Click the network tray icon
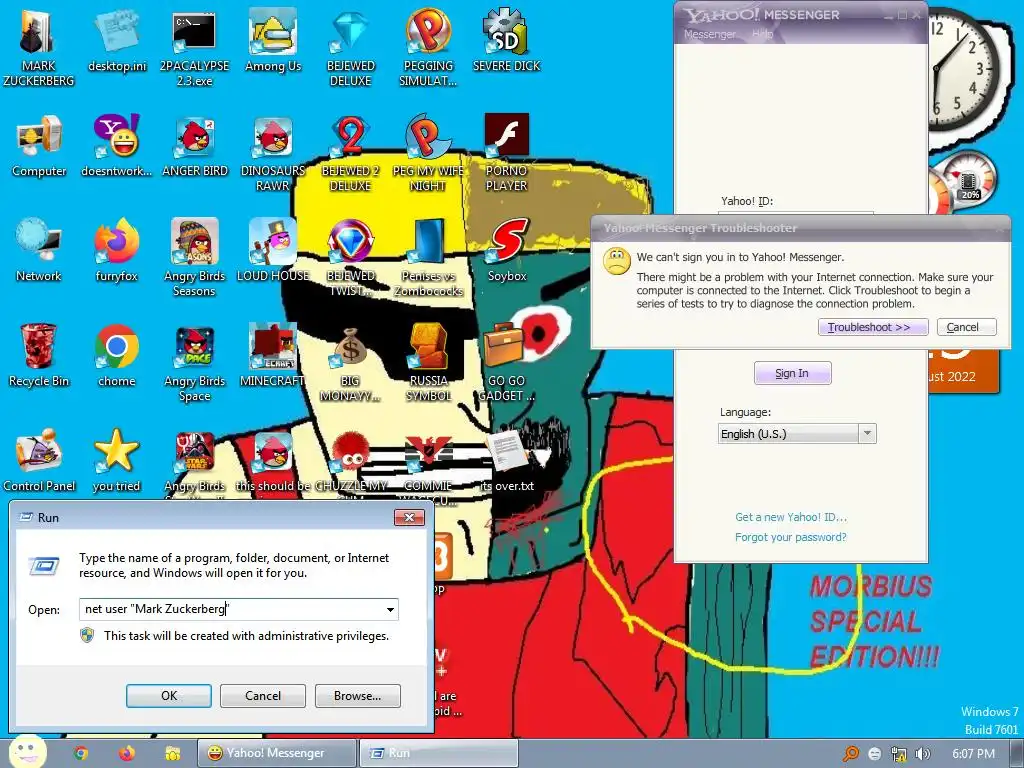The height and width of the screenshot is (768, 1024). coord(899,754)
